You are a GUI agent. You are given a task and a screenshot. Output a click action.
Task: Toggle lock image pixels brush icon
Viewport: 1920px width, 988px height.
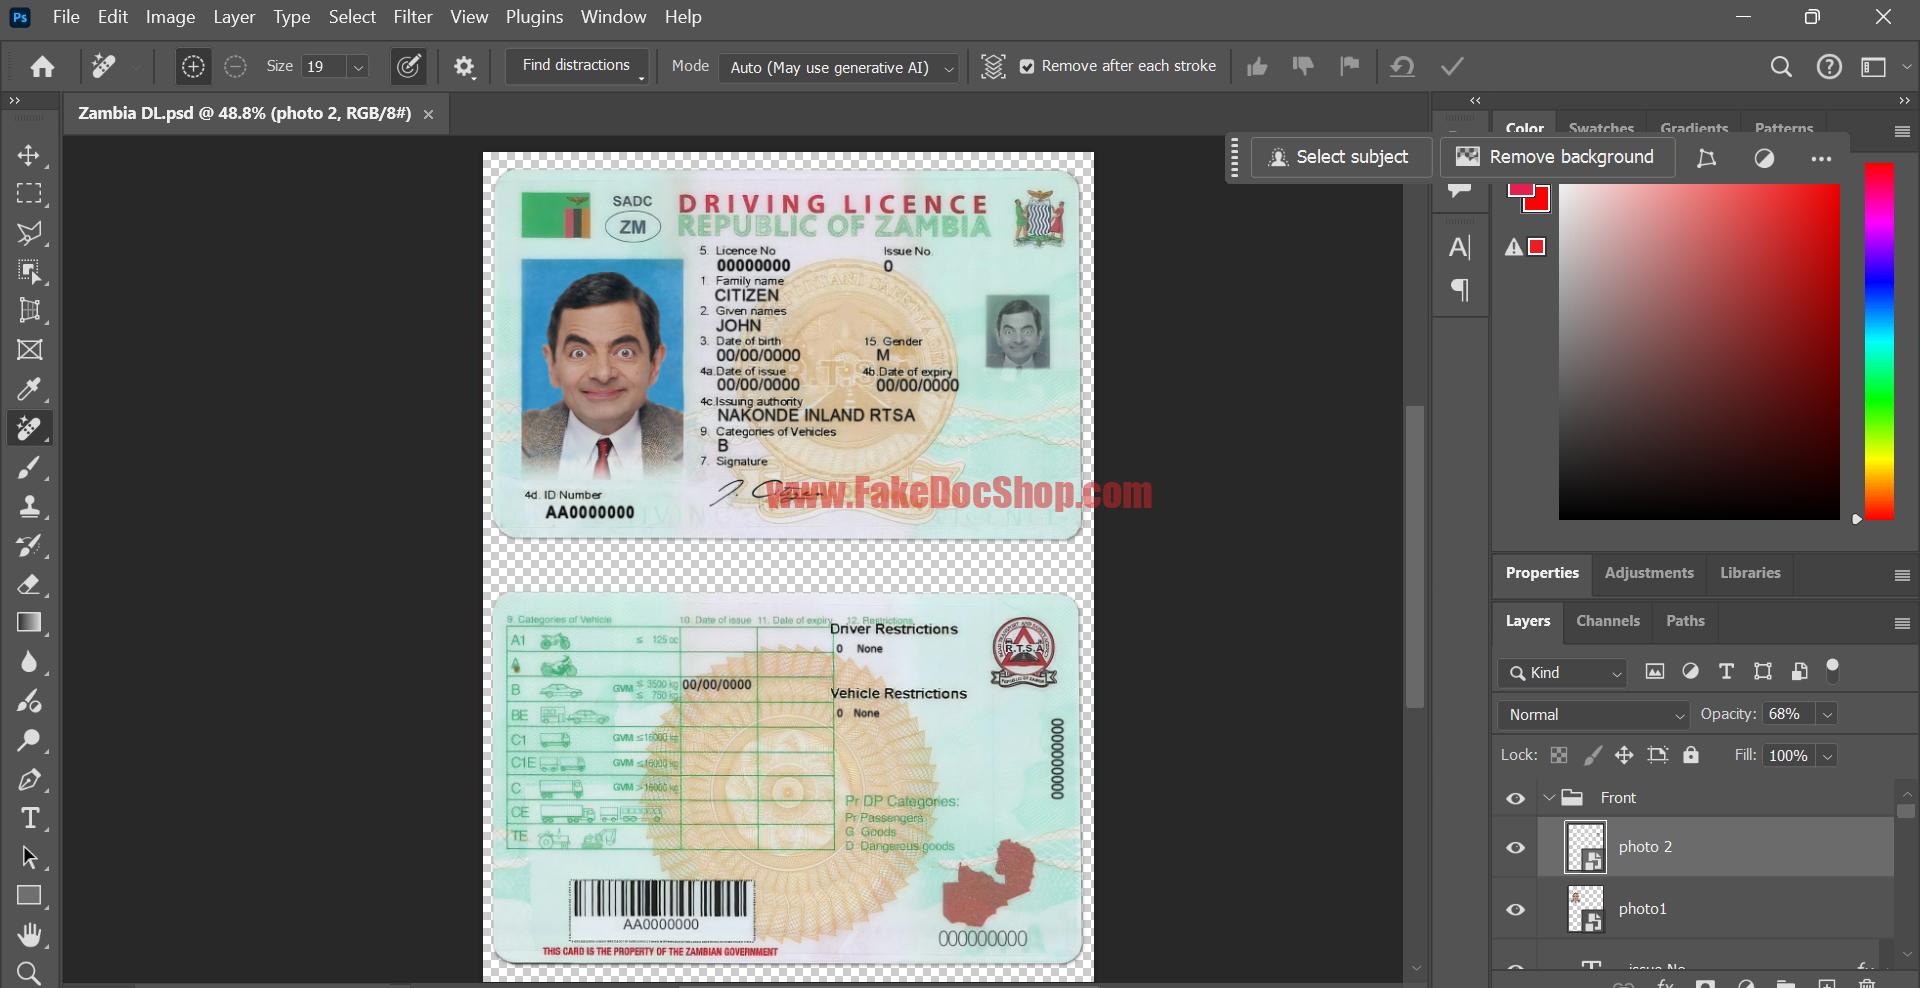click(x=1592, y=756)
